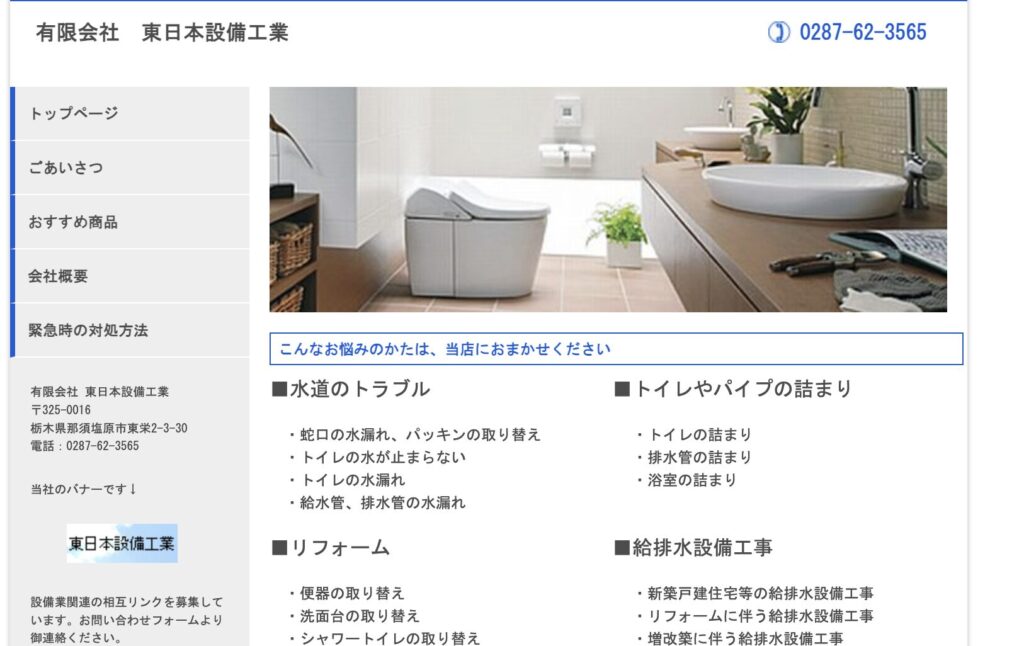Image resolution: width=1024 pixels, height=646 pixels.
Task: Go to the ごあいさつ page
Action: pos(130,167)
